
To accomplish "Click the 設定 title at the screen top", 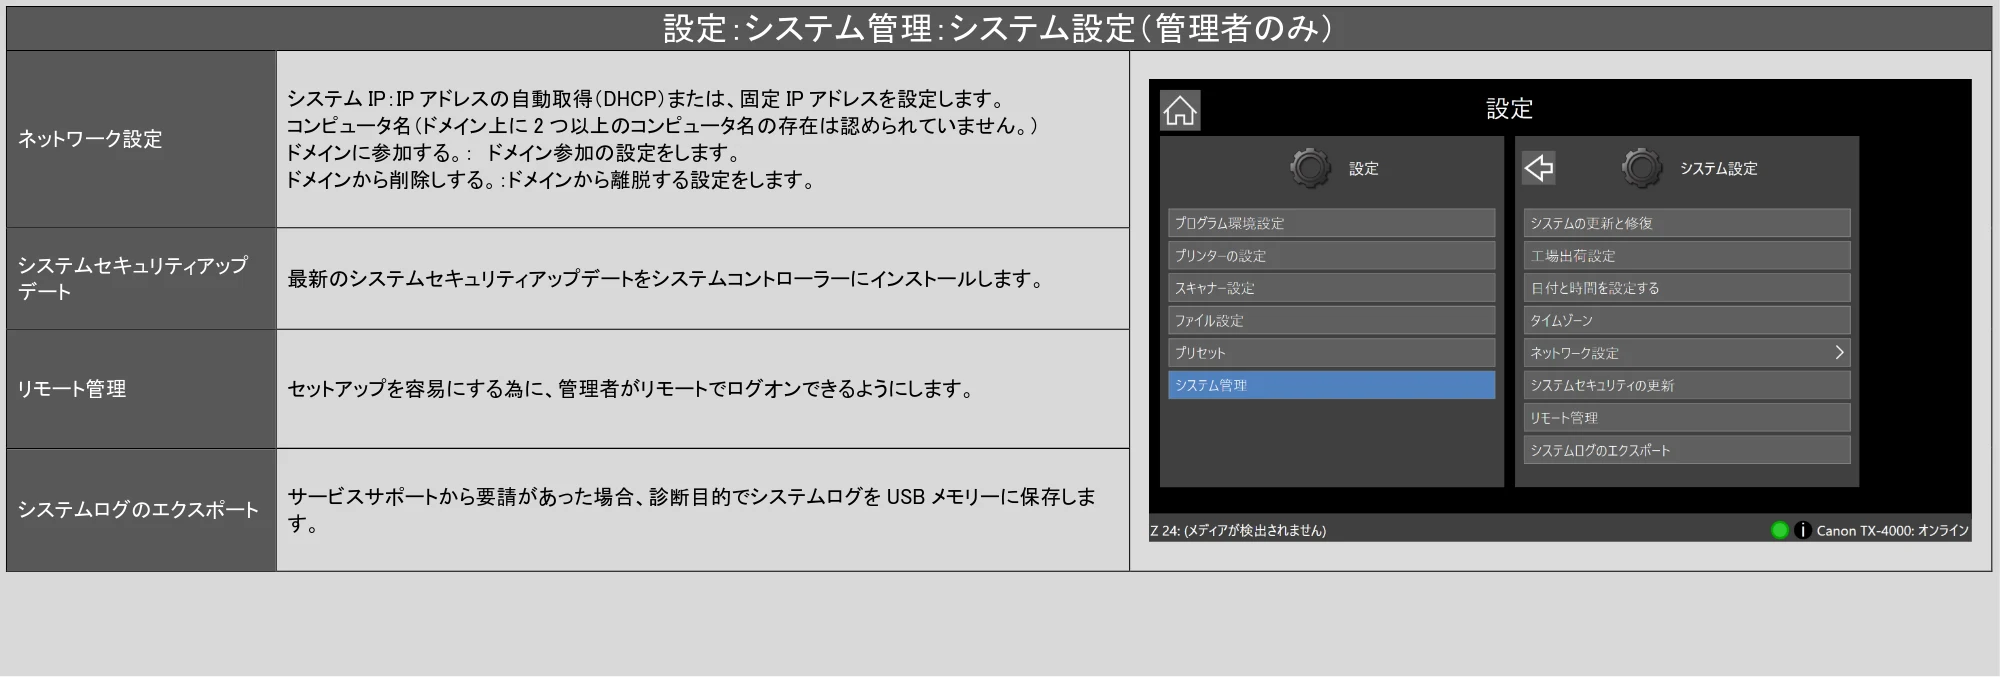I will click(1509, 108).
